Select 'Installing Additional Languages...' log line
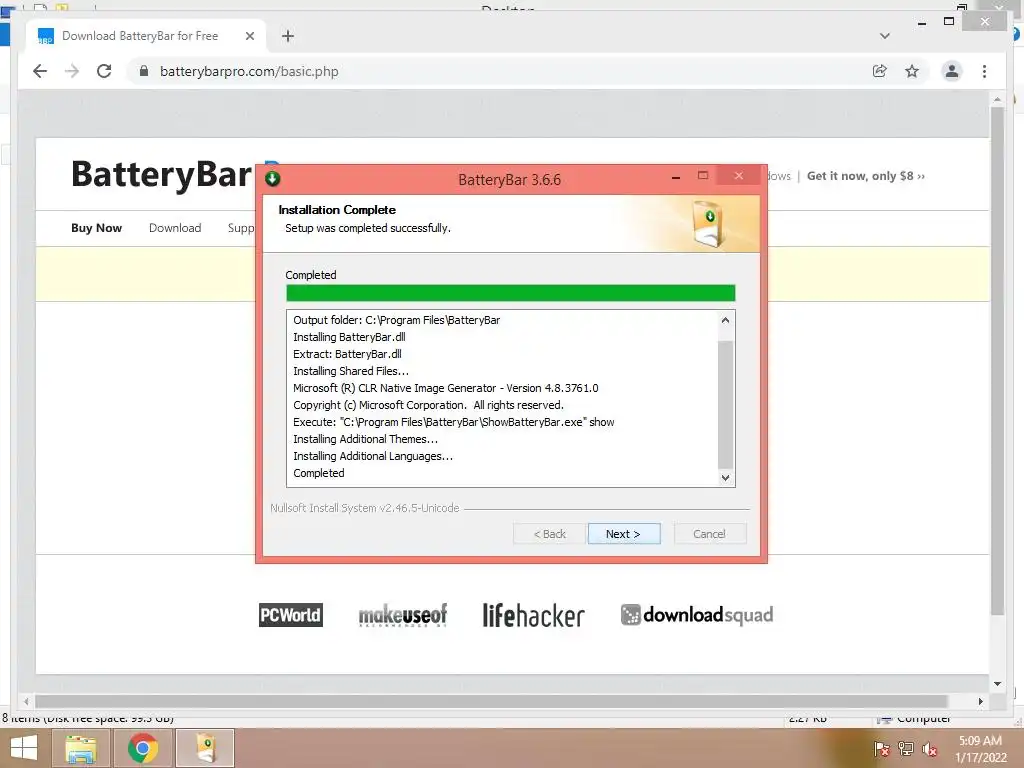This screenshot has height=768, width=1024. [373, 456]
